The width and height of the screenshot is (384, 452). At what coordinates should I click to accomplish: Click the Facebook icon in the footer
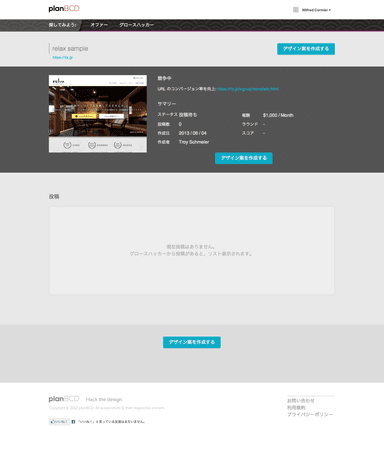pyautogui.click(x=73, y=422)
